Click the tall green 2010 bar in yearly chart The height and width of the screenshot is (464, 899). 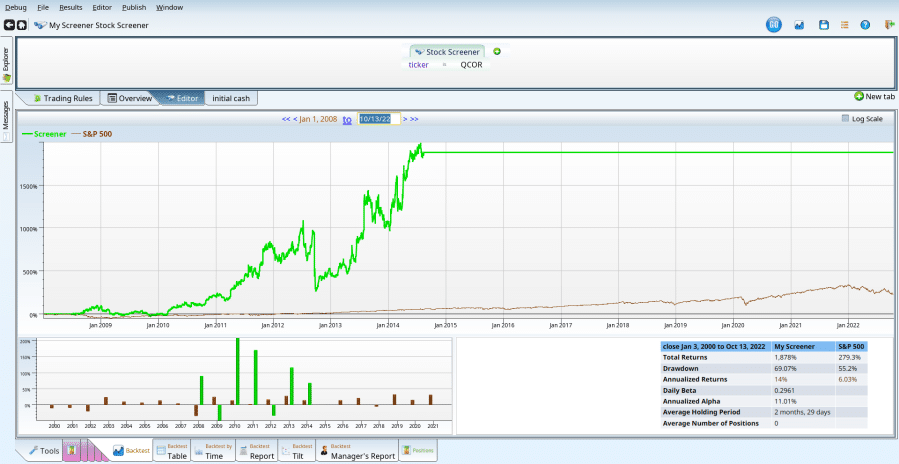[237, 371]
